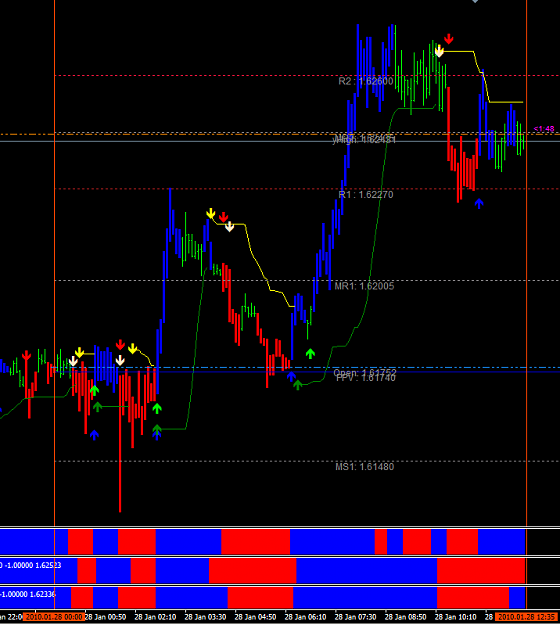Click the 28 Jan 04:50 time axis label
The width and height of the screenshot is (560, 625).
pos(255,617)
